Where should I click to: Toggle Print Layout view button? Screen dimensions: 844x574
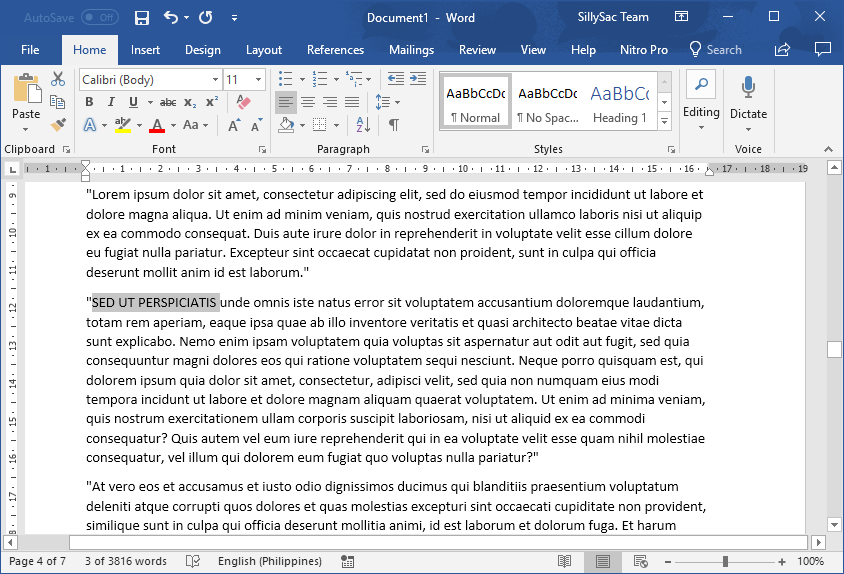(602, 562)
